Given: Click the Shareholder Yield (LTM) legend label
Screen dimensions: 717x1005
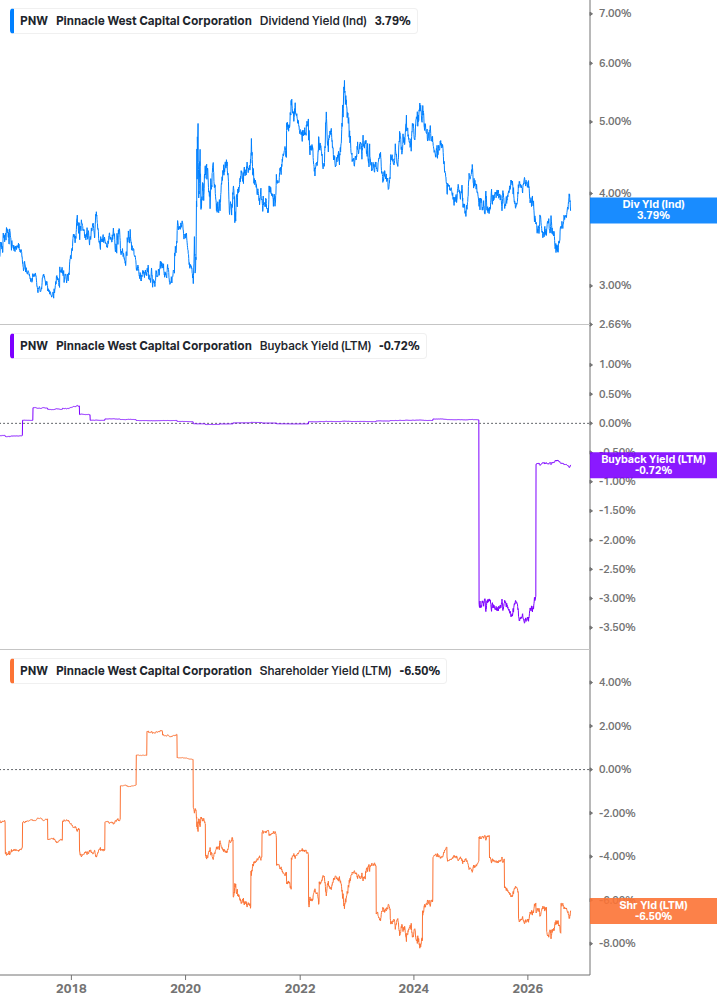Looking at the screenshot, I should tap(326, 671).
